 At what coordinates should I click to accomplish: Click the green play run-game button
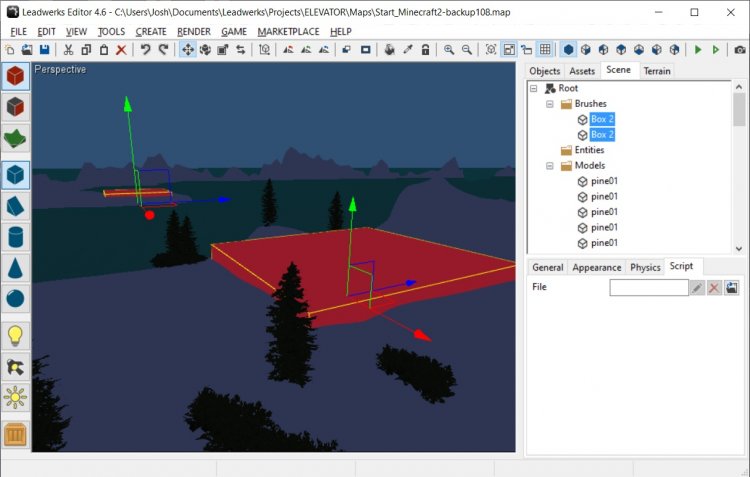697,49
